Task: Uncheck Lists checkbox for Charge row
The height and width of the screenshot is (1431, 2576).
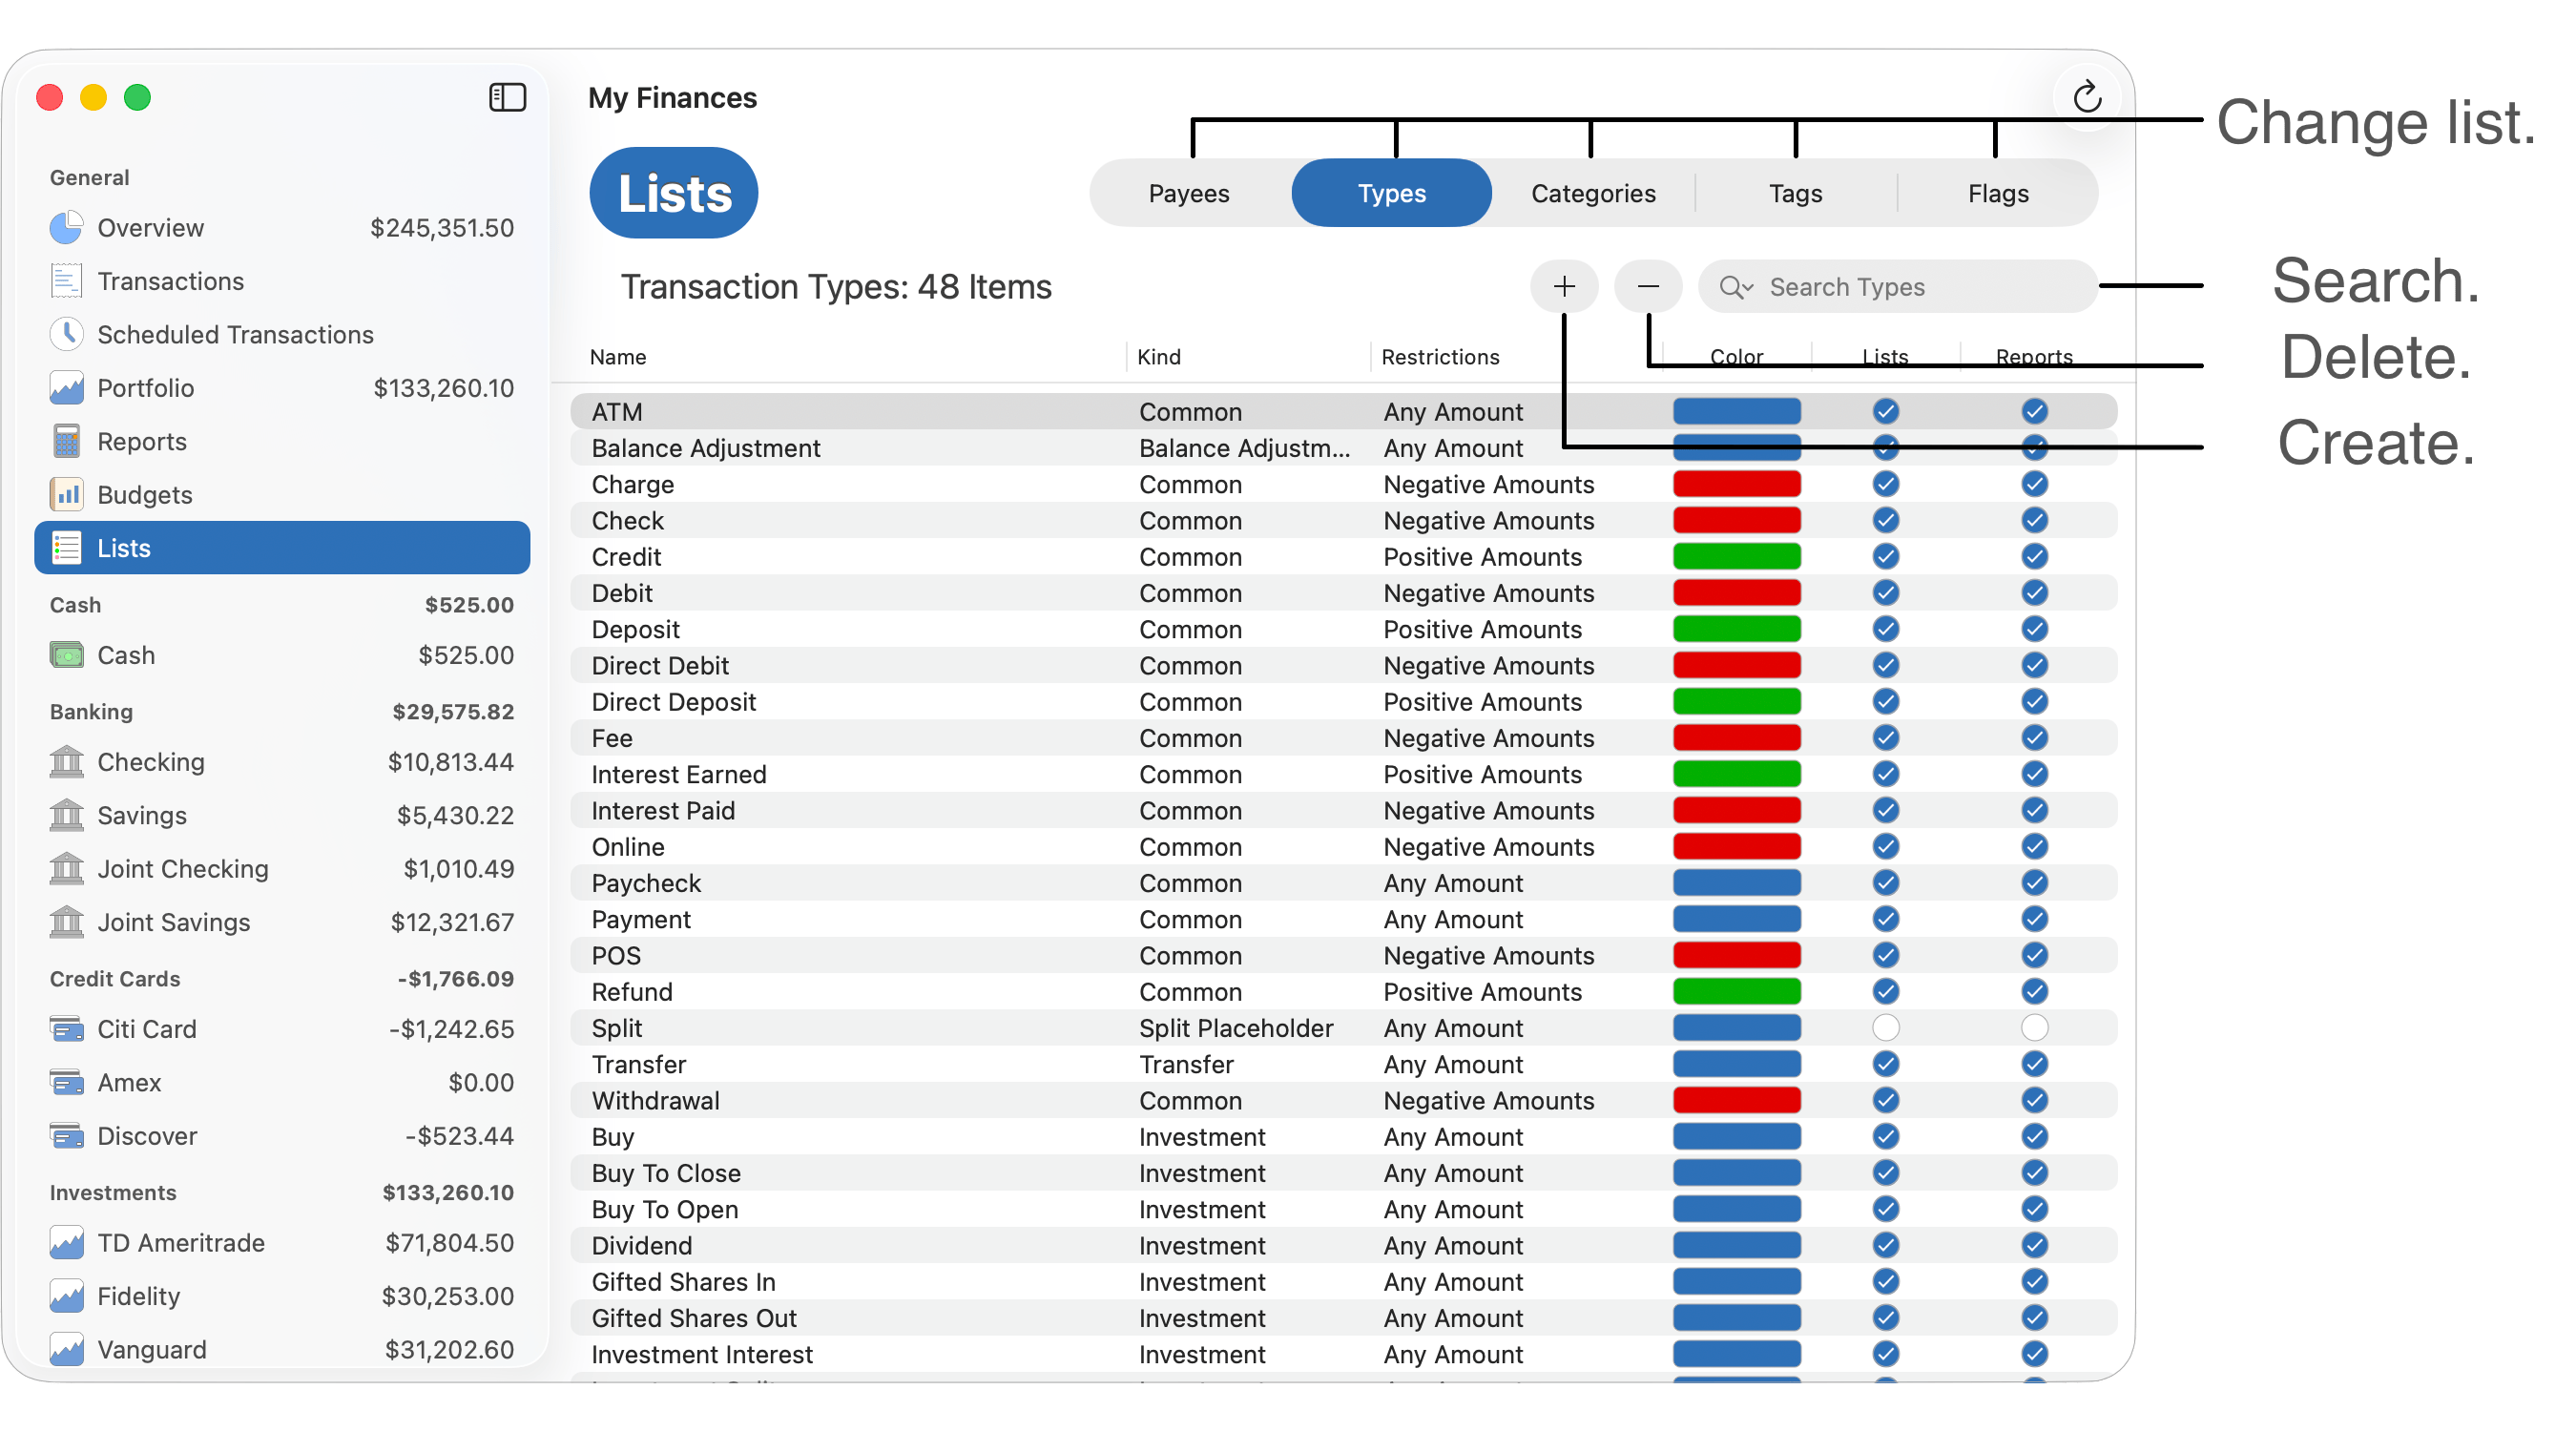Action: click(1885, 484)
